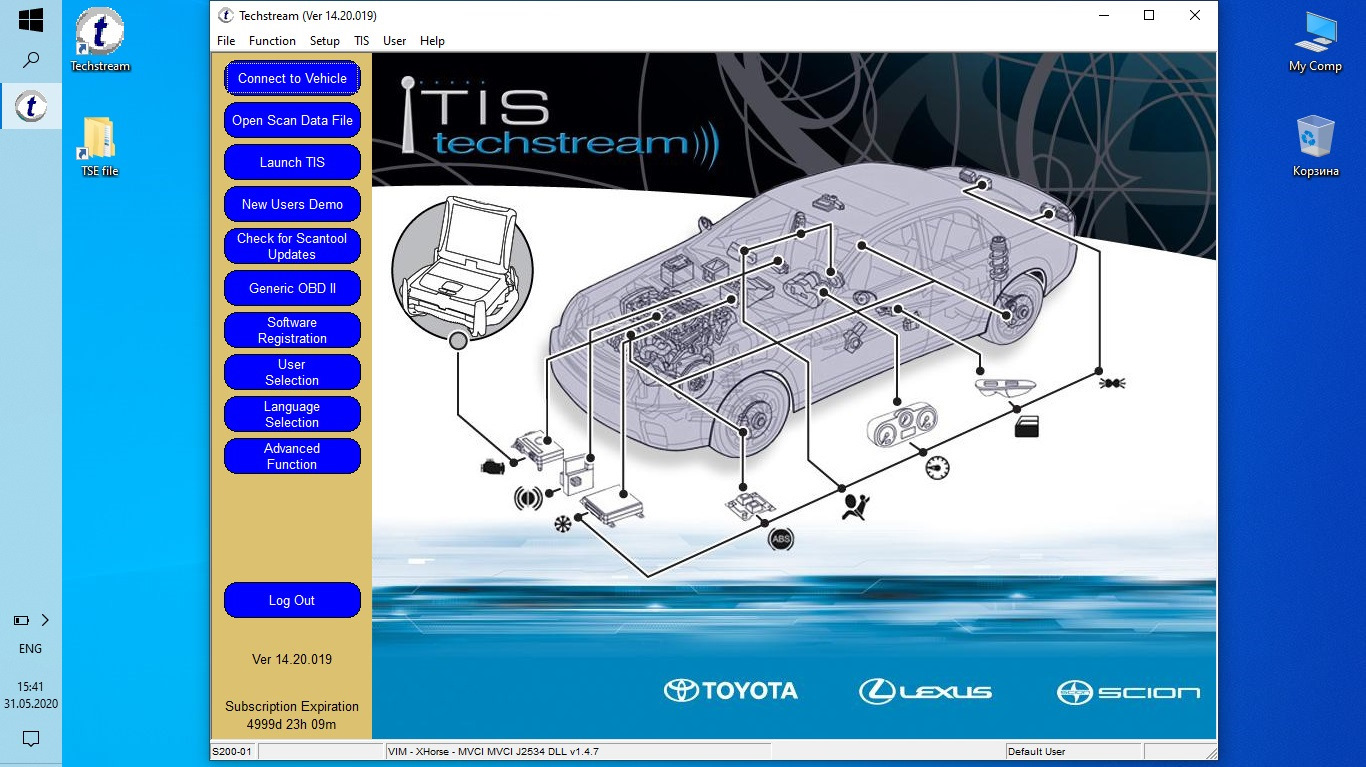
Task: Click the Windows Start button
Action: (x=30, y=18)
